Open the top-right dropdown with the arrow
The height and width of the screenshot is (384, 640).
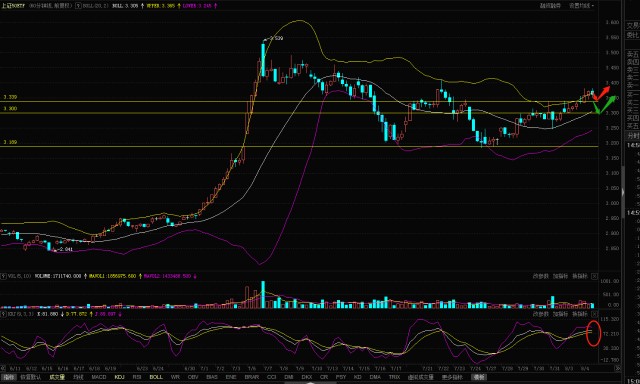pos(582,6)
